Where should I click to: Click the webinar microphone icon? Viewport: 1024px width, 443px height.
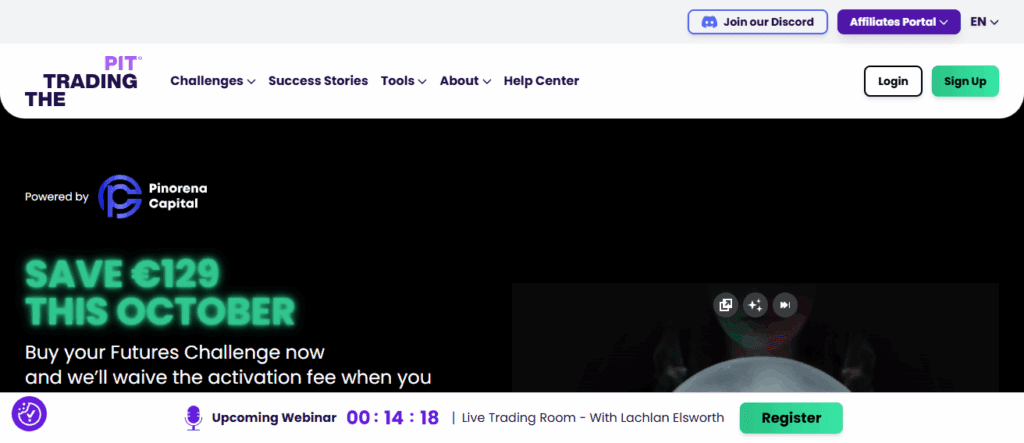tap(194, 418)
